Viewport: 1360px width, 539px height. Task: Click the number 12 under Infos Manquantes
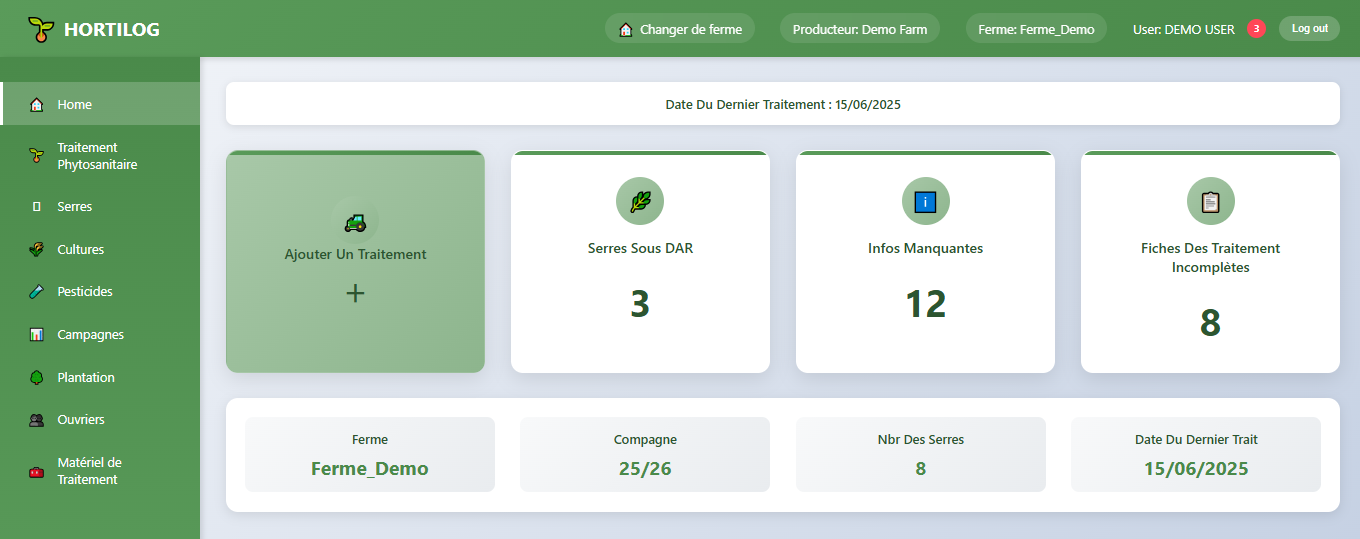926,304
